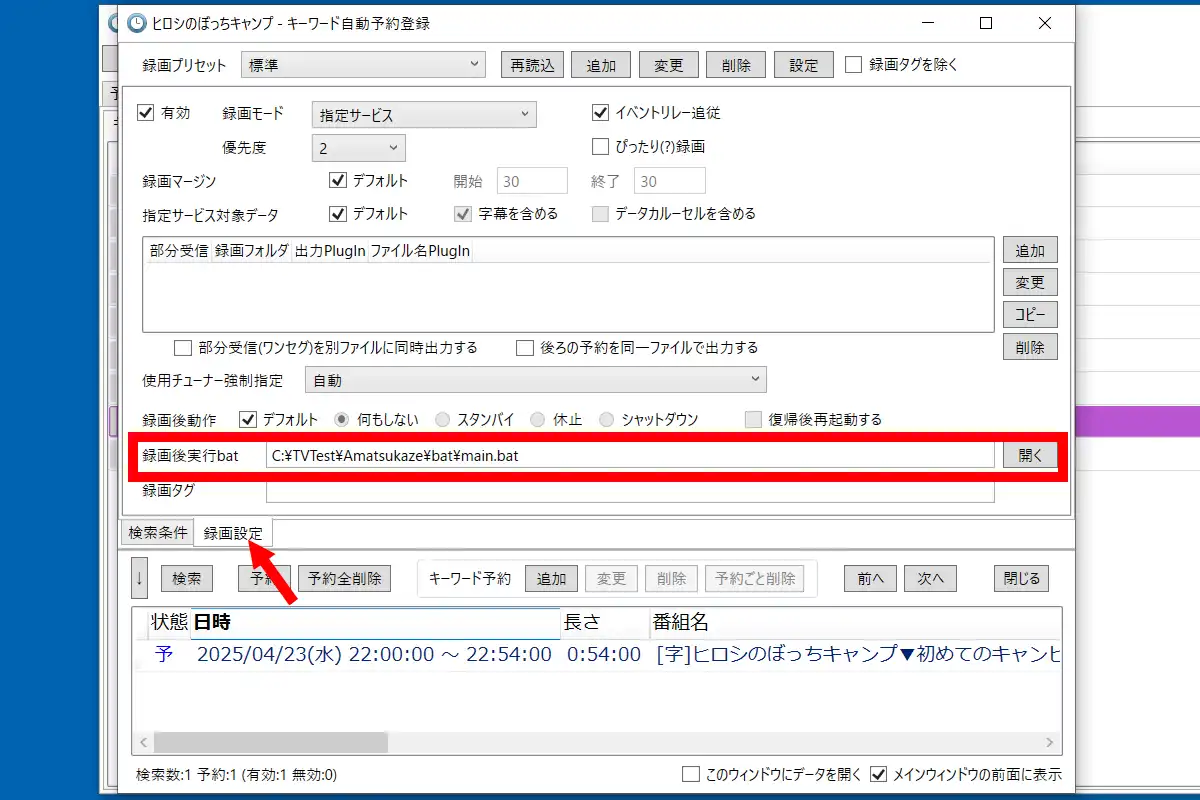
Task: Select reservation row 2025/04/23(水) 22:00:00
Action: (x=597, y=655)
